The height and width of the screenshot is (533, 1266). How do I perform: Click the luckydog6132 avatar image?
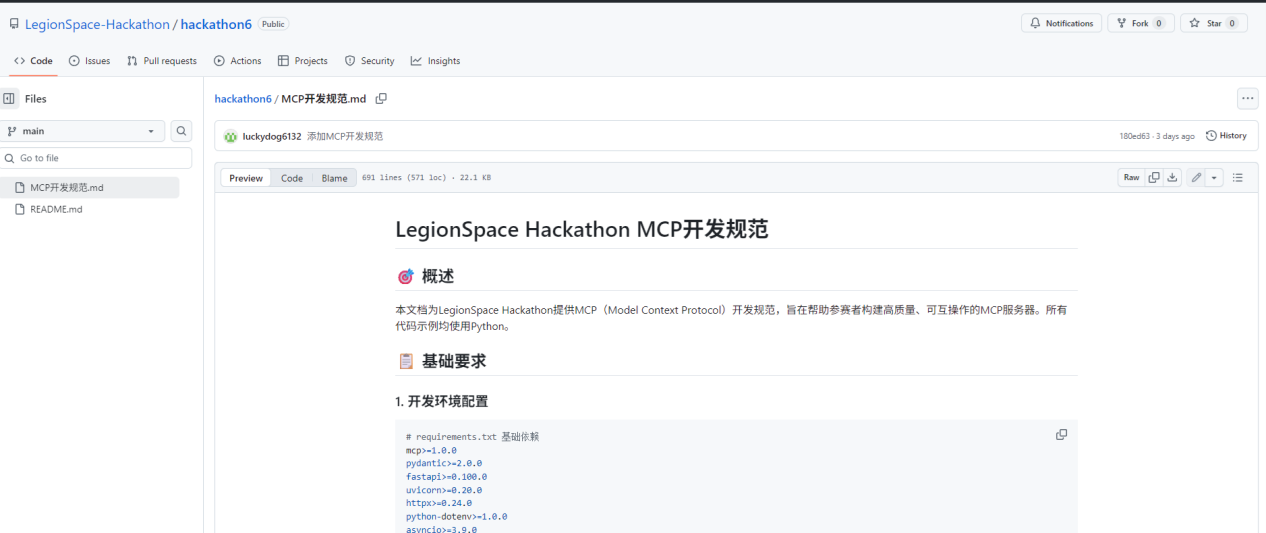pyautogui.click(x=230, y=136)
